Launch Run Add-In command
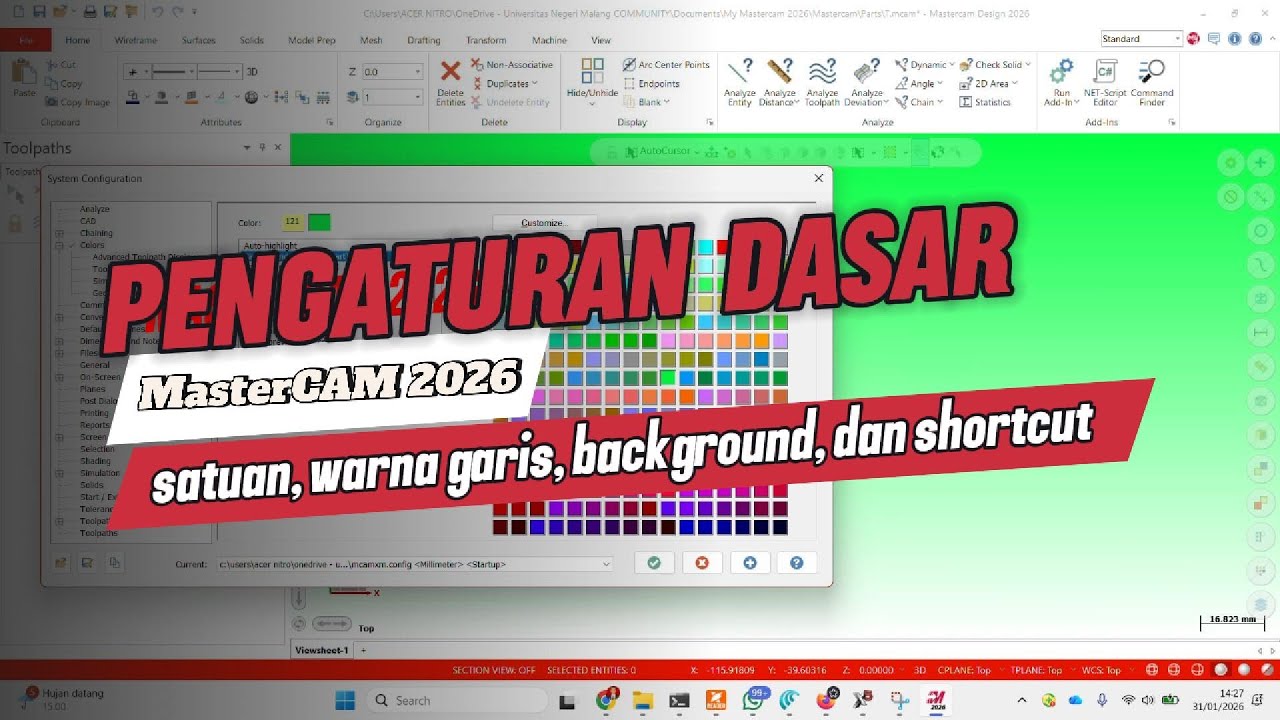This screenshot has width=1280, height=720. (x=1061, y=82)
